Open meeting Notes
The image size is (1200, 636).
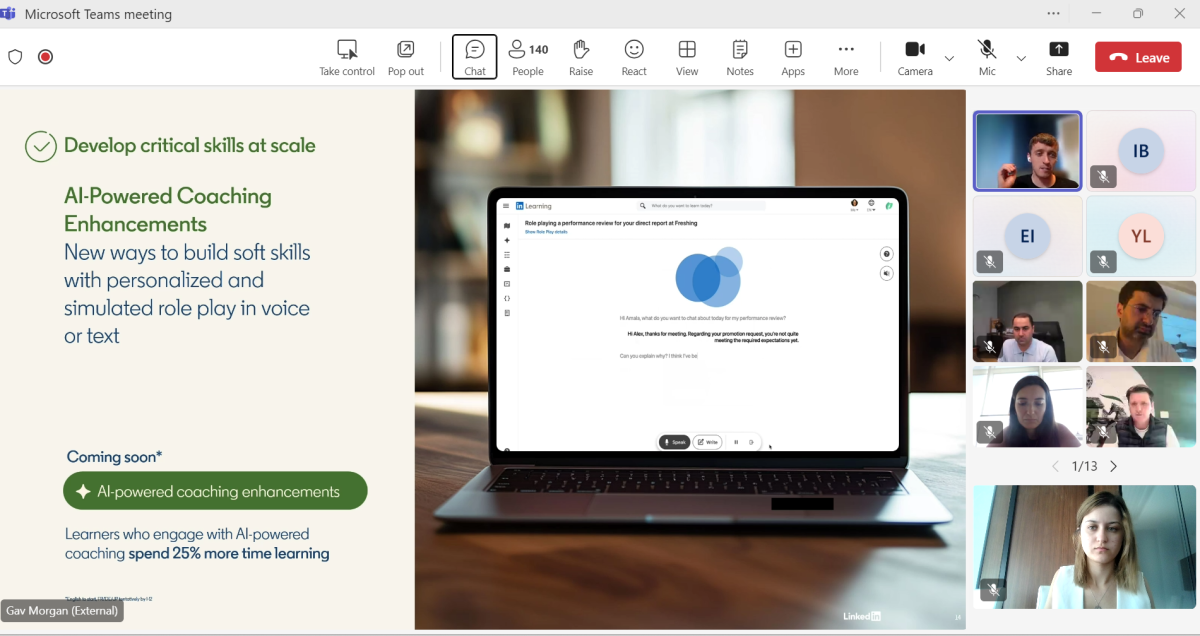click(x=740, y=57)
